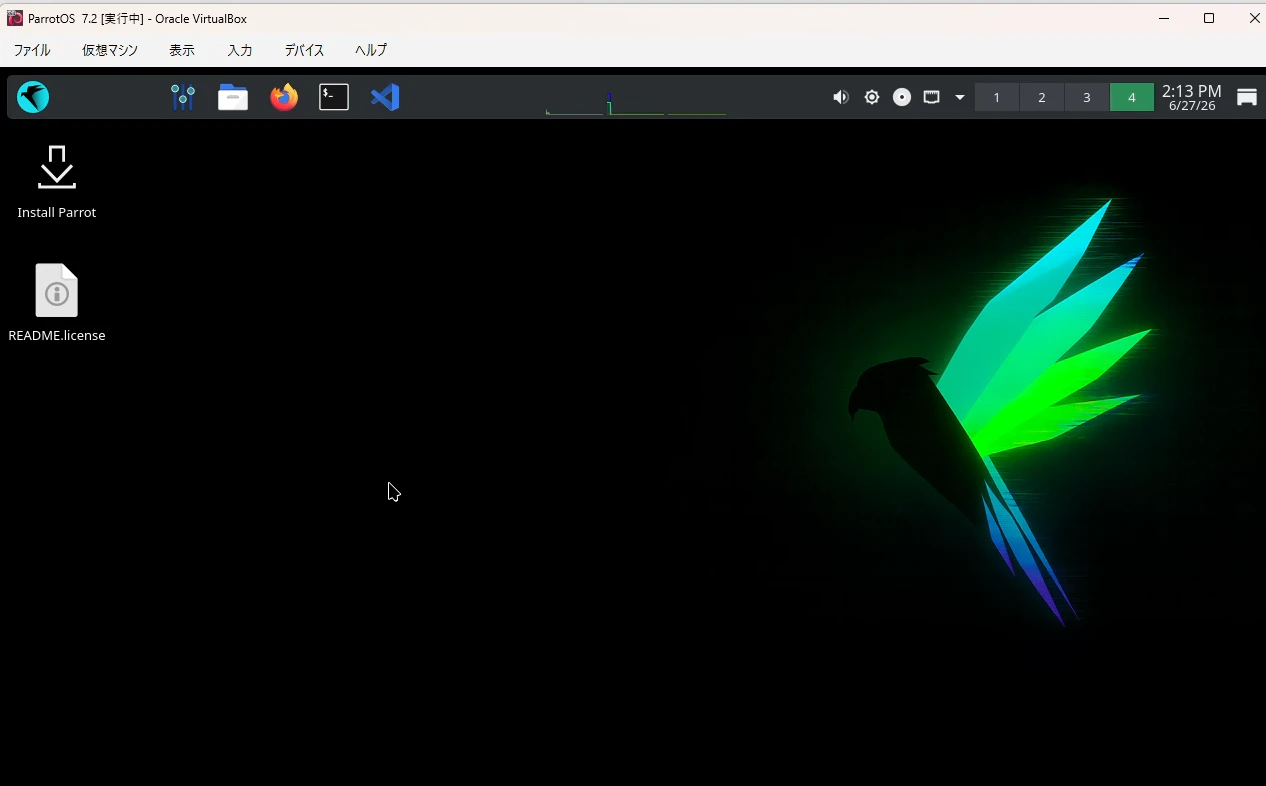The height and width of the screenshot is (786, 1266).
Task: Click the round disc tray icon
Action: click(x=902, y=97)
